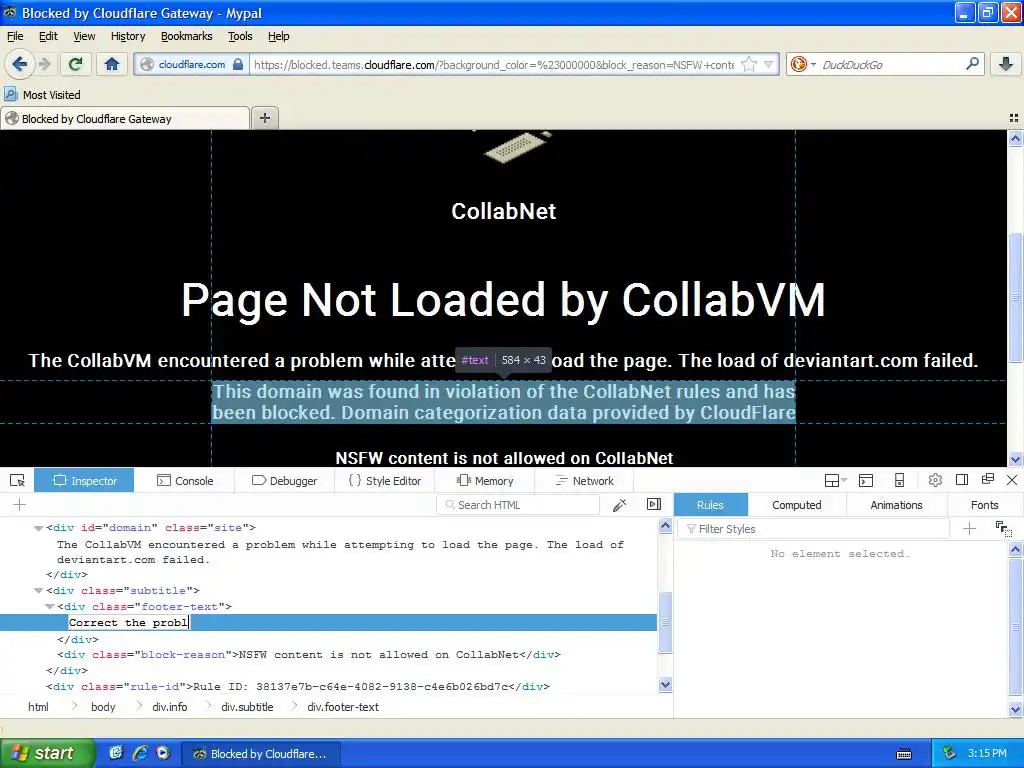Toggle Responsive Design Mode phone icon

(x=899, y=481)
